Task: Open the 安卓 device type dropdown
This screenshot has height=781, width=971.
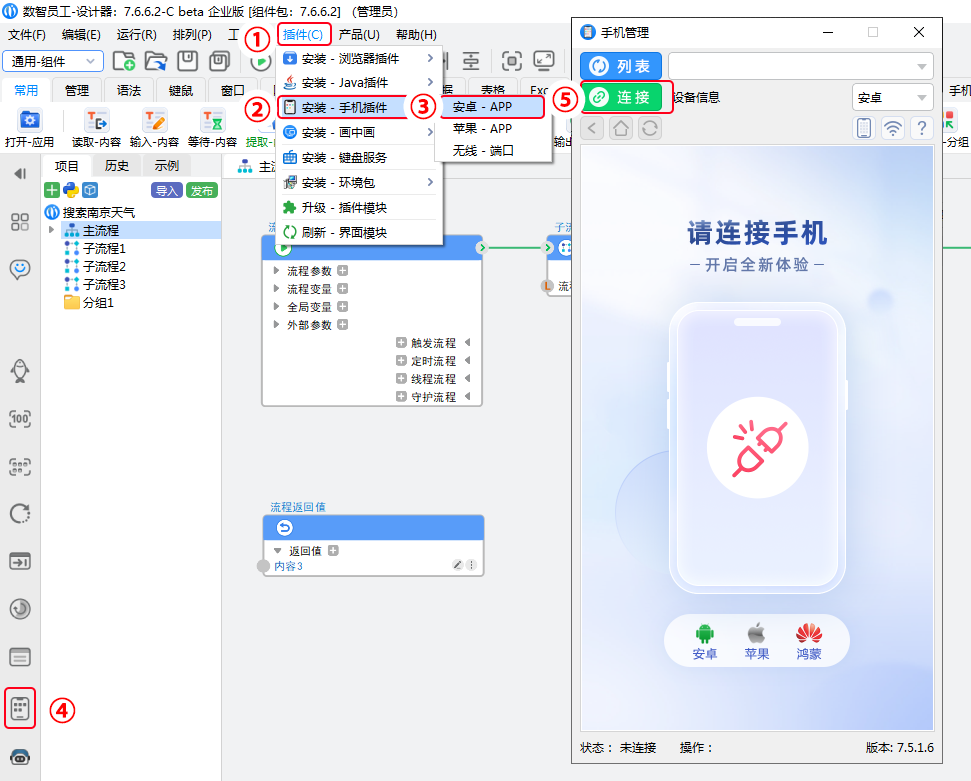Action: (892, 98)
